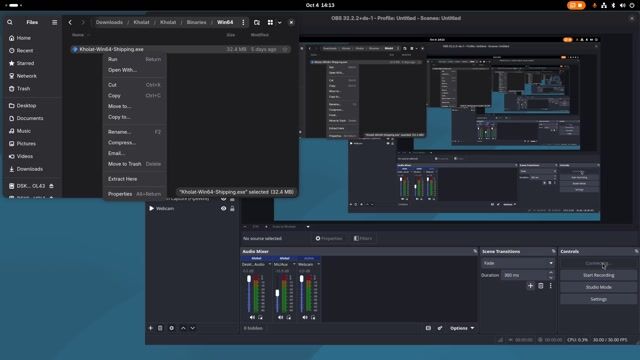Open OBS Settings button
Viewport: 640px width, 360px height.
(x=598, y=300)
